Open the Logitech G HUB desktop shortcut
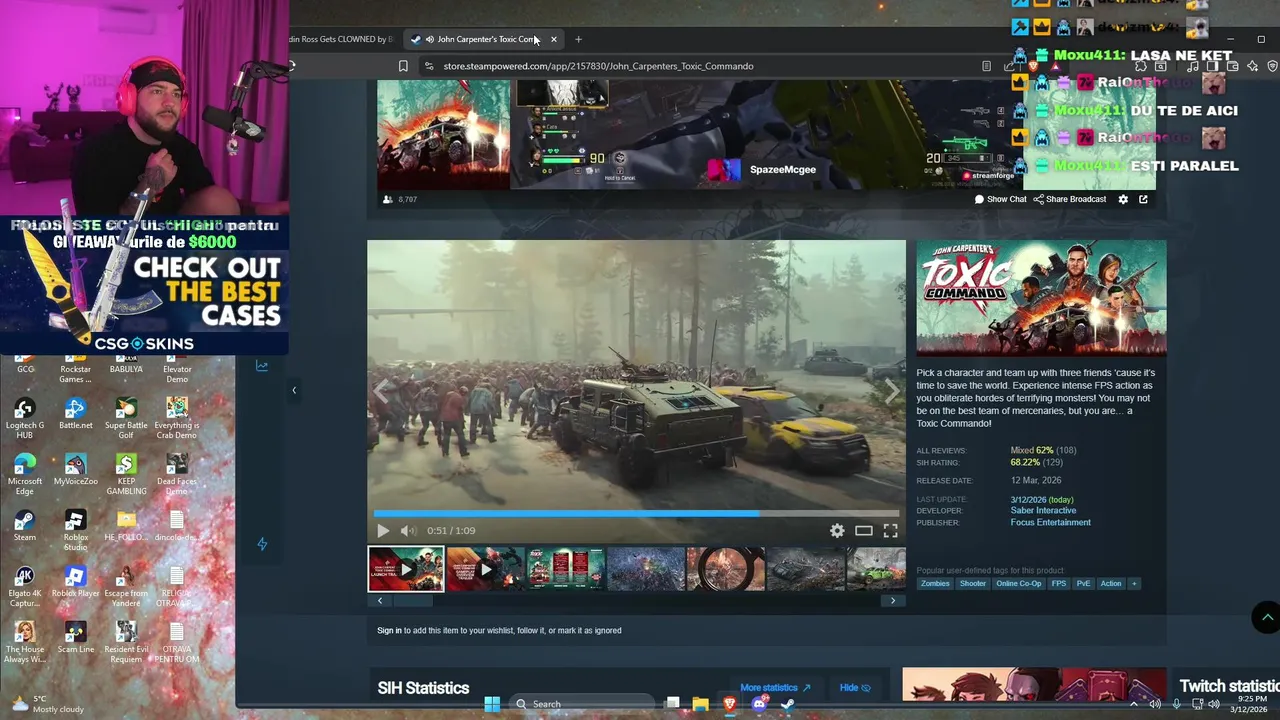 coord(25,419)
